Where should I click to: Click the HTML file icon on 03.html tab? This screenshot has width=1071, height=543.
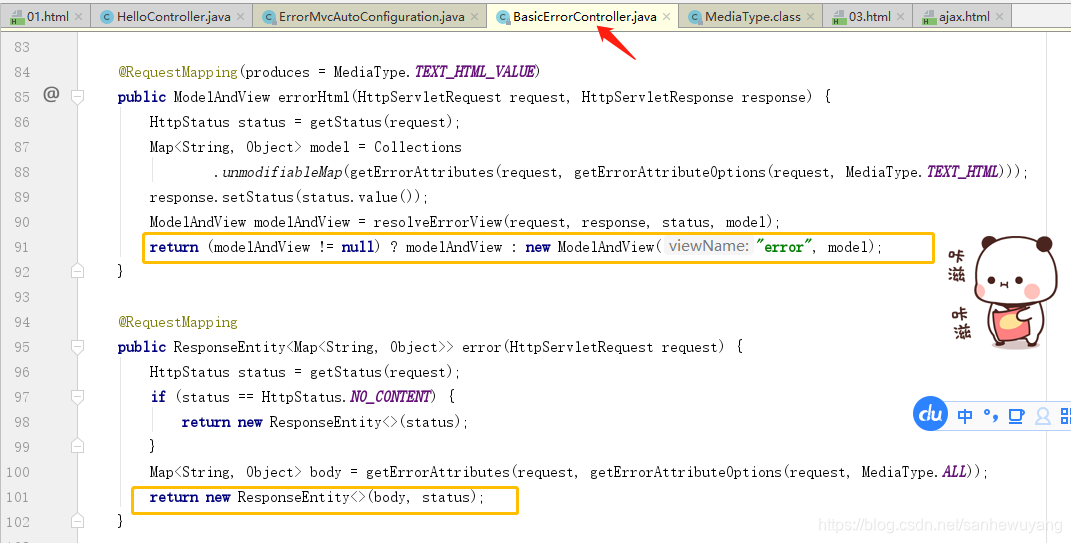coord(839,17)
